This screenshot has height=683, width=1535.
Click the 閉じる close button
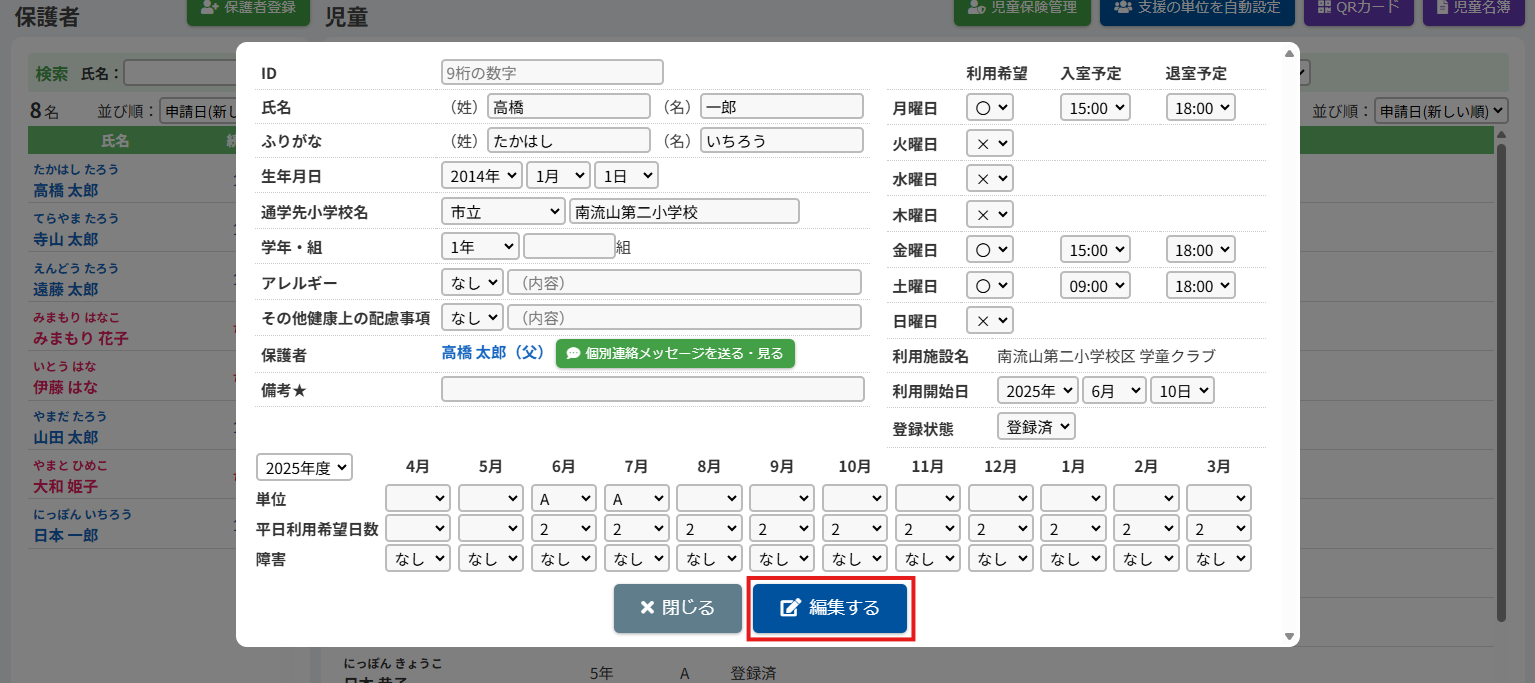[x=677, y=608]
